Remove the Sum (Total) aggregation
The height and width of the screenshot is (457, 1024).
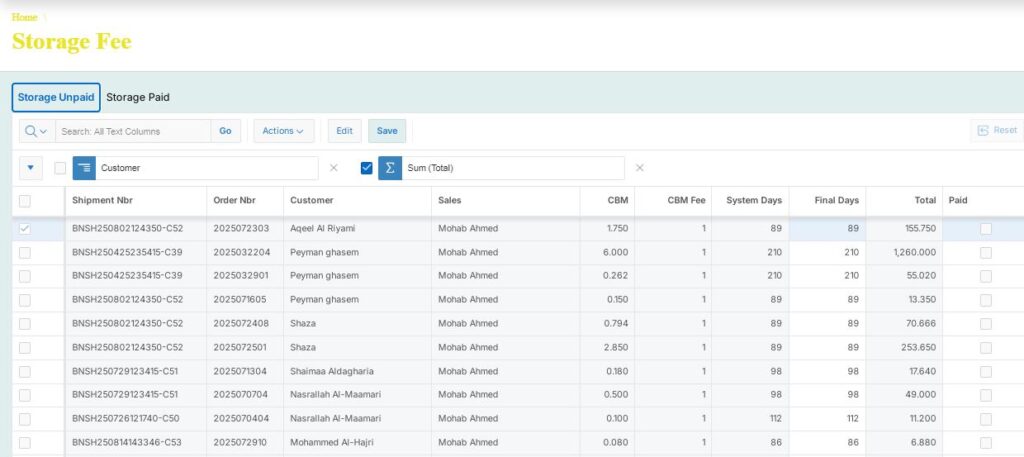tap(640, 168)
